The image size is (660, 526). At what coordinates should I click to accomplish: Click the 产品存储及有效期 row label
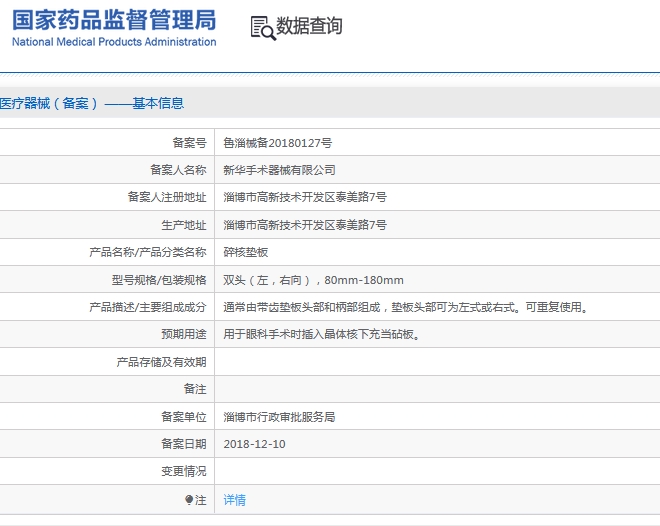point(161,362)
